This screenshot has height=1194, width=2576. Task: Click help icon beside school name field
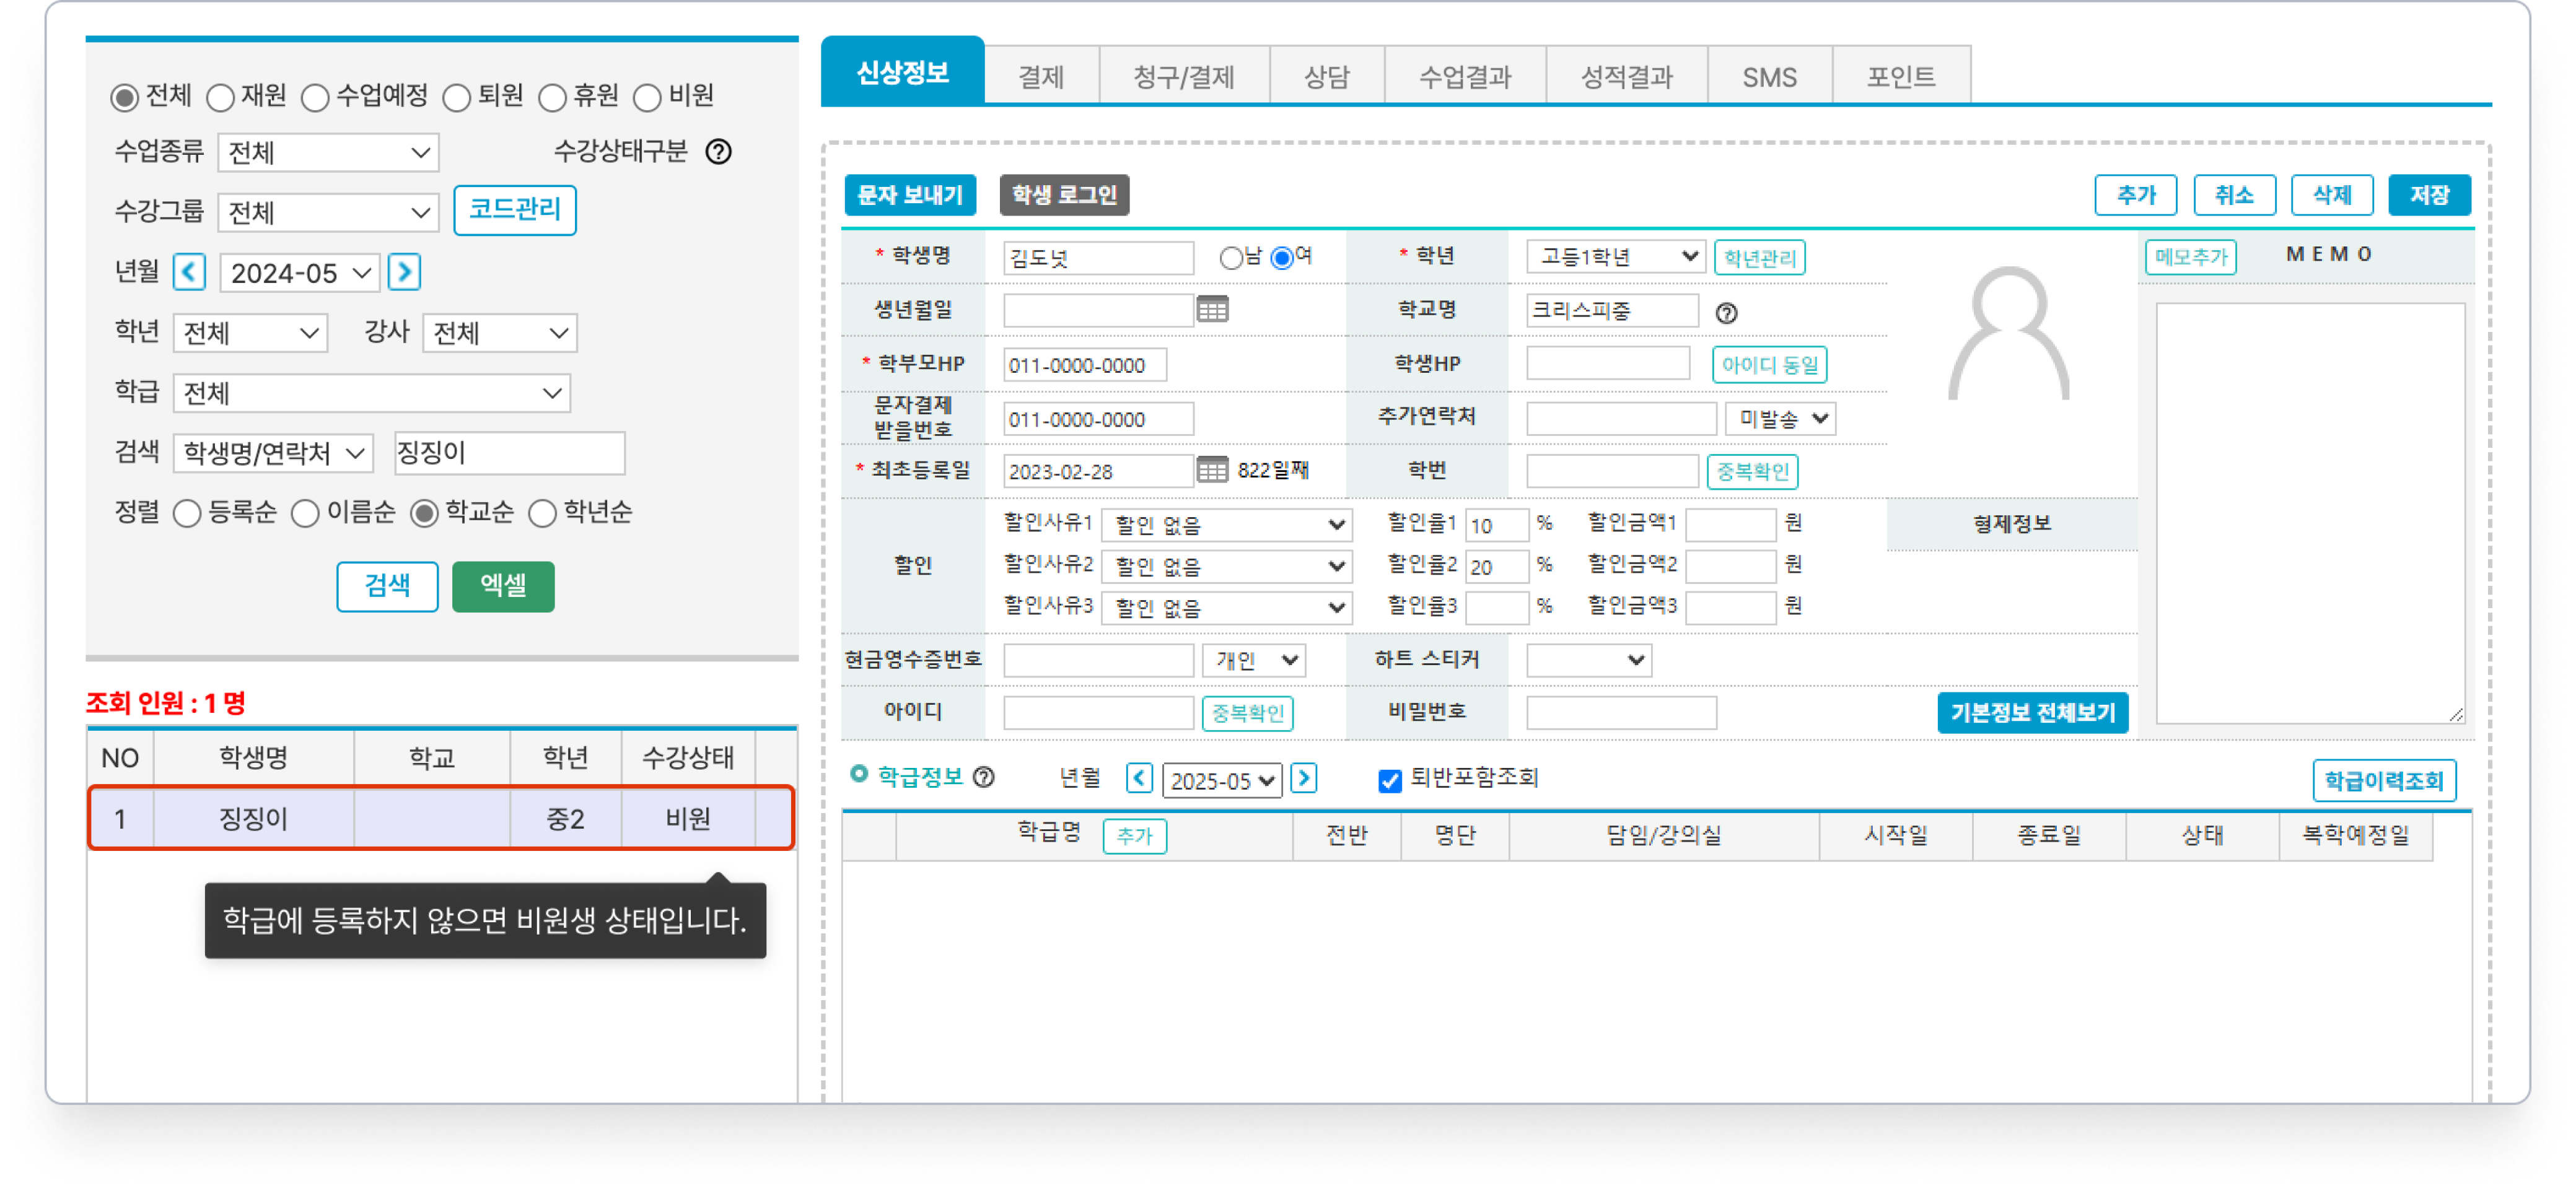point(1726,313)
